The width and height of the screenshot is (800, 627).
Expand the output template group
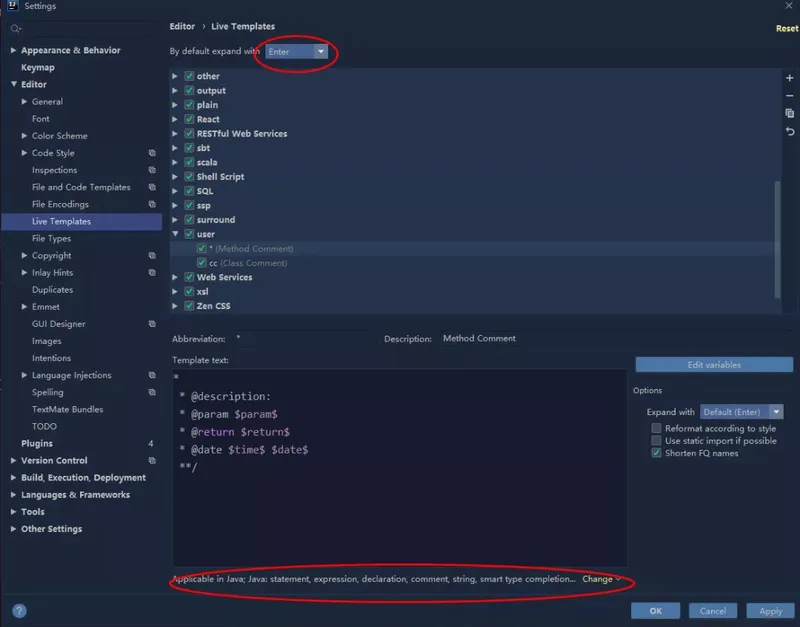pos(175,90)
